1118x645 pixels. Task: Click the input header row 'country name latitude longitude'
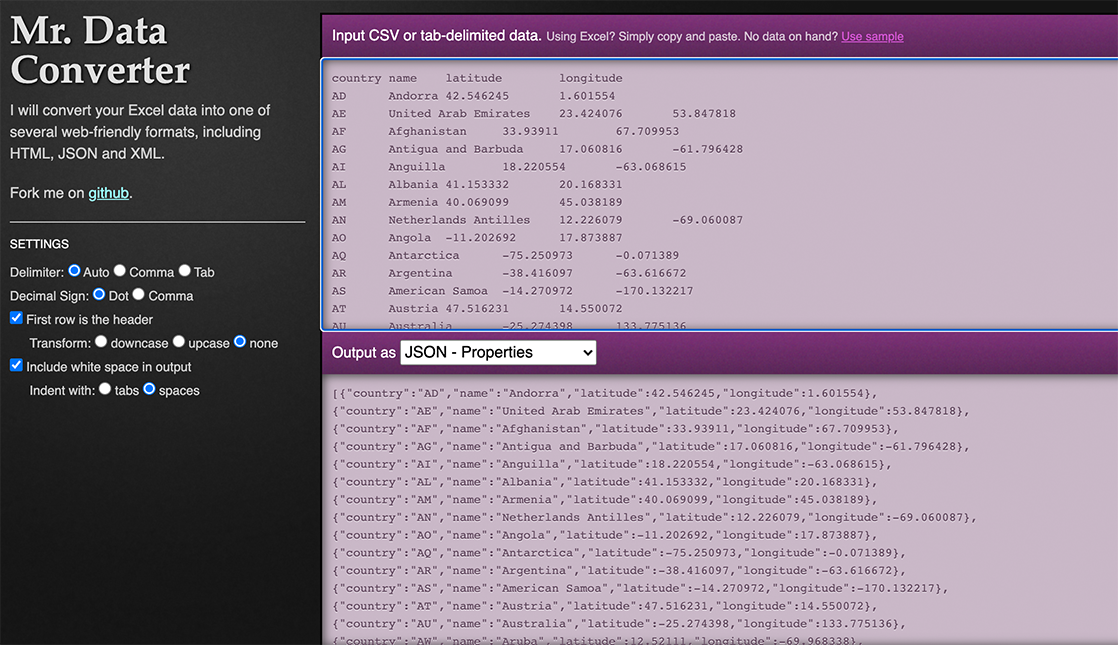477,78
